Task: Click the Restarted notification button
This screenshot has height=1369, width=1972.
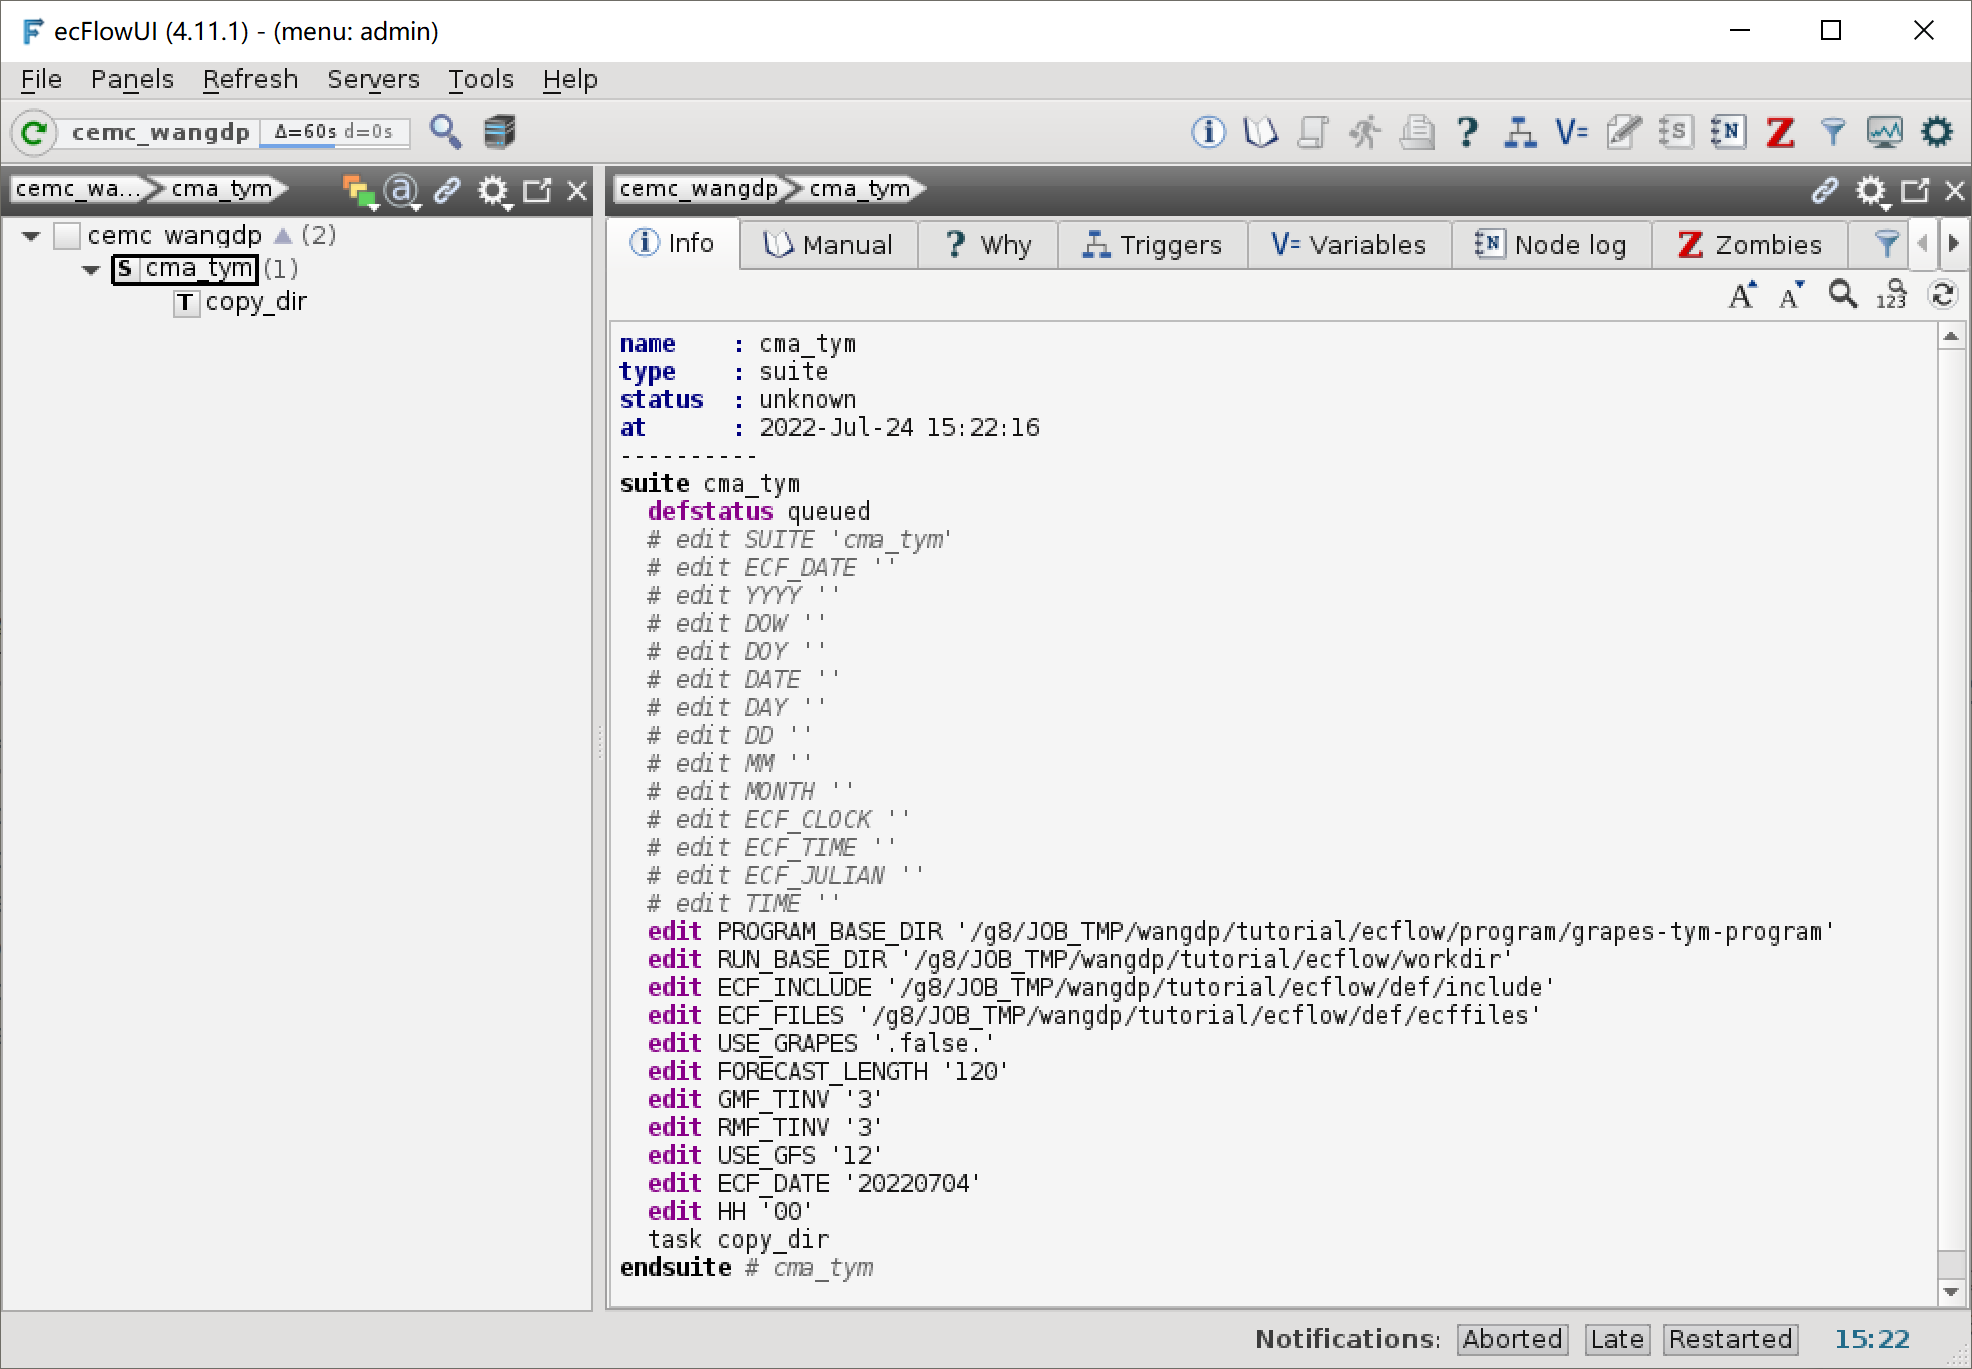Action: (1730, 1339)
